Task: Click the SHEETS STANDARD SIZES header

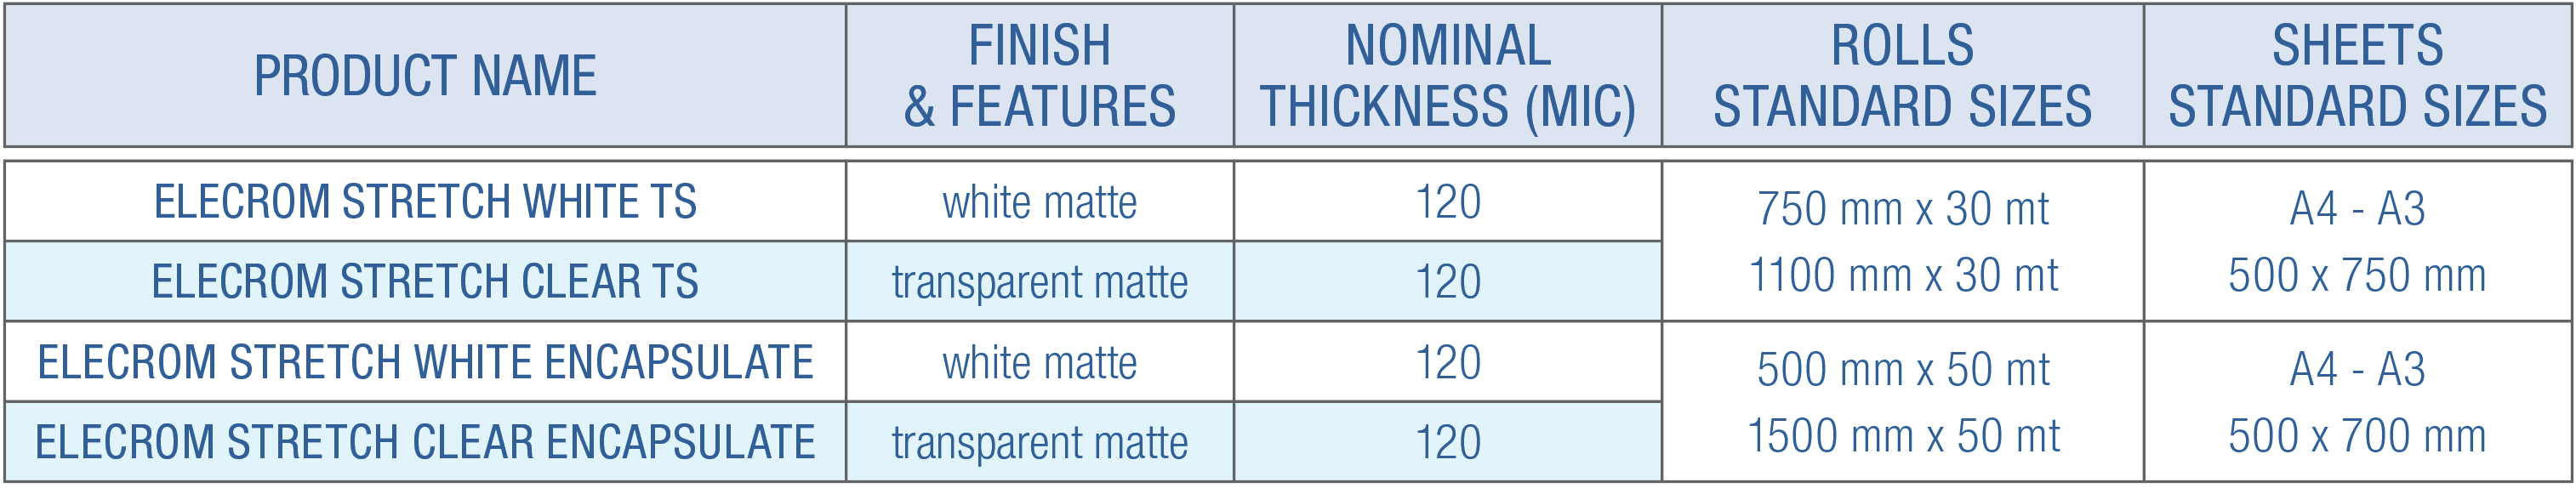Action: point(2357,76)
